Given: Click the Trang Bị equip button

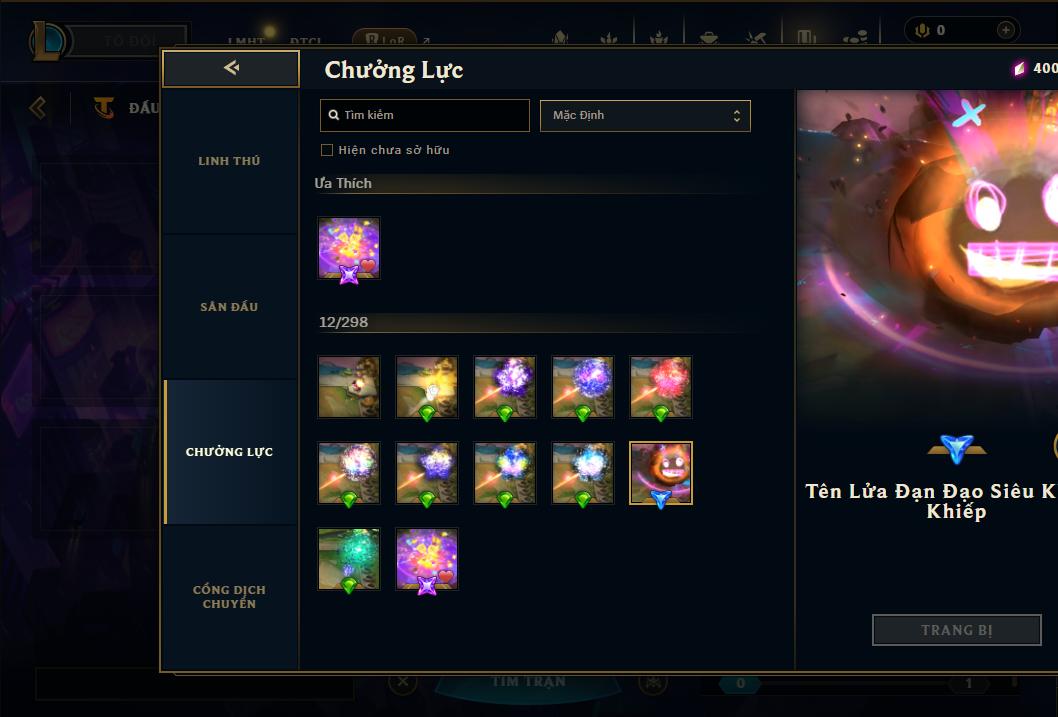Looking at the screenshot, I should pyautogui.click(x=957, y=630).
